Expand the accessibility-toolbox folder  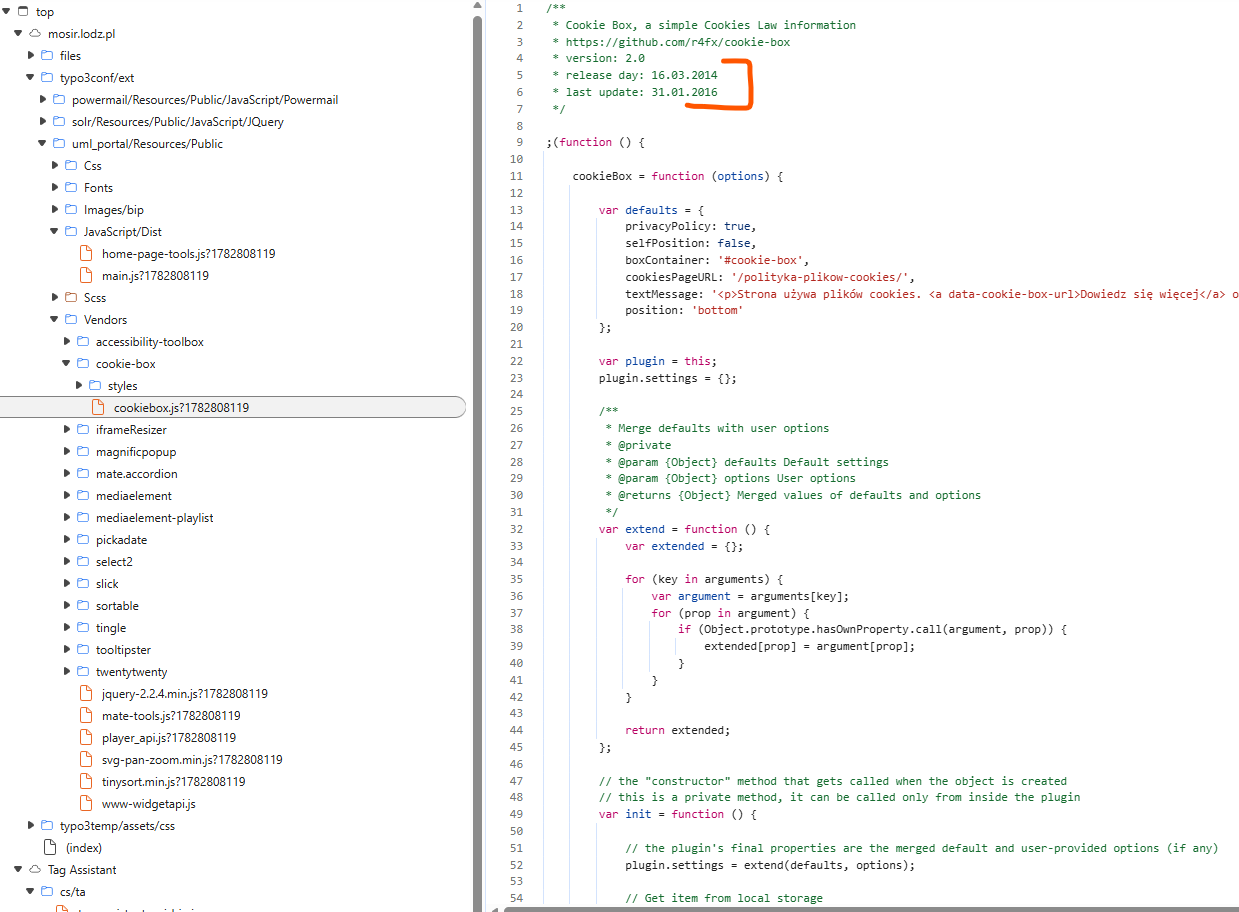[68, 341]
